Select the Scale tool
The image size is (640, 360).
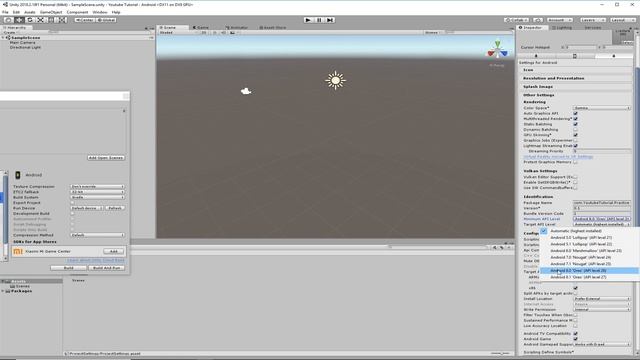click(40, 20)
